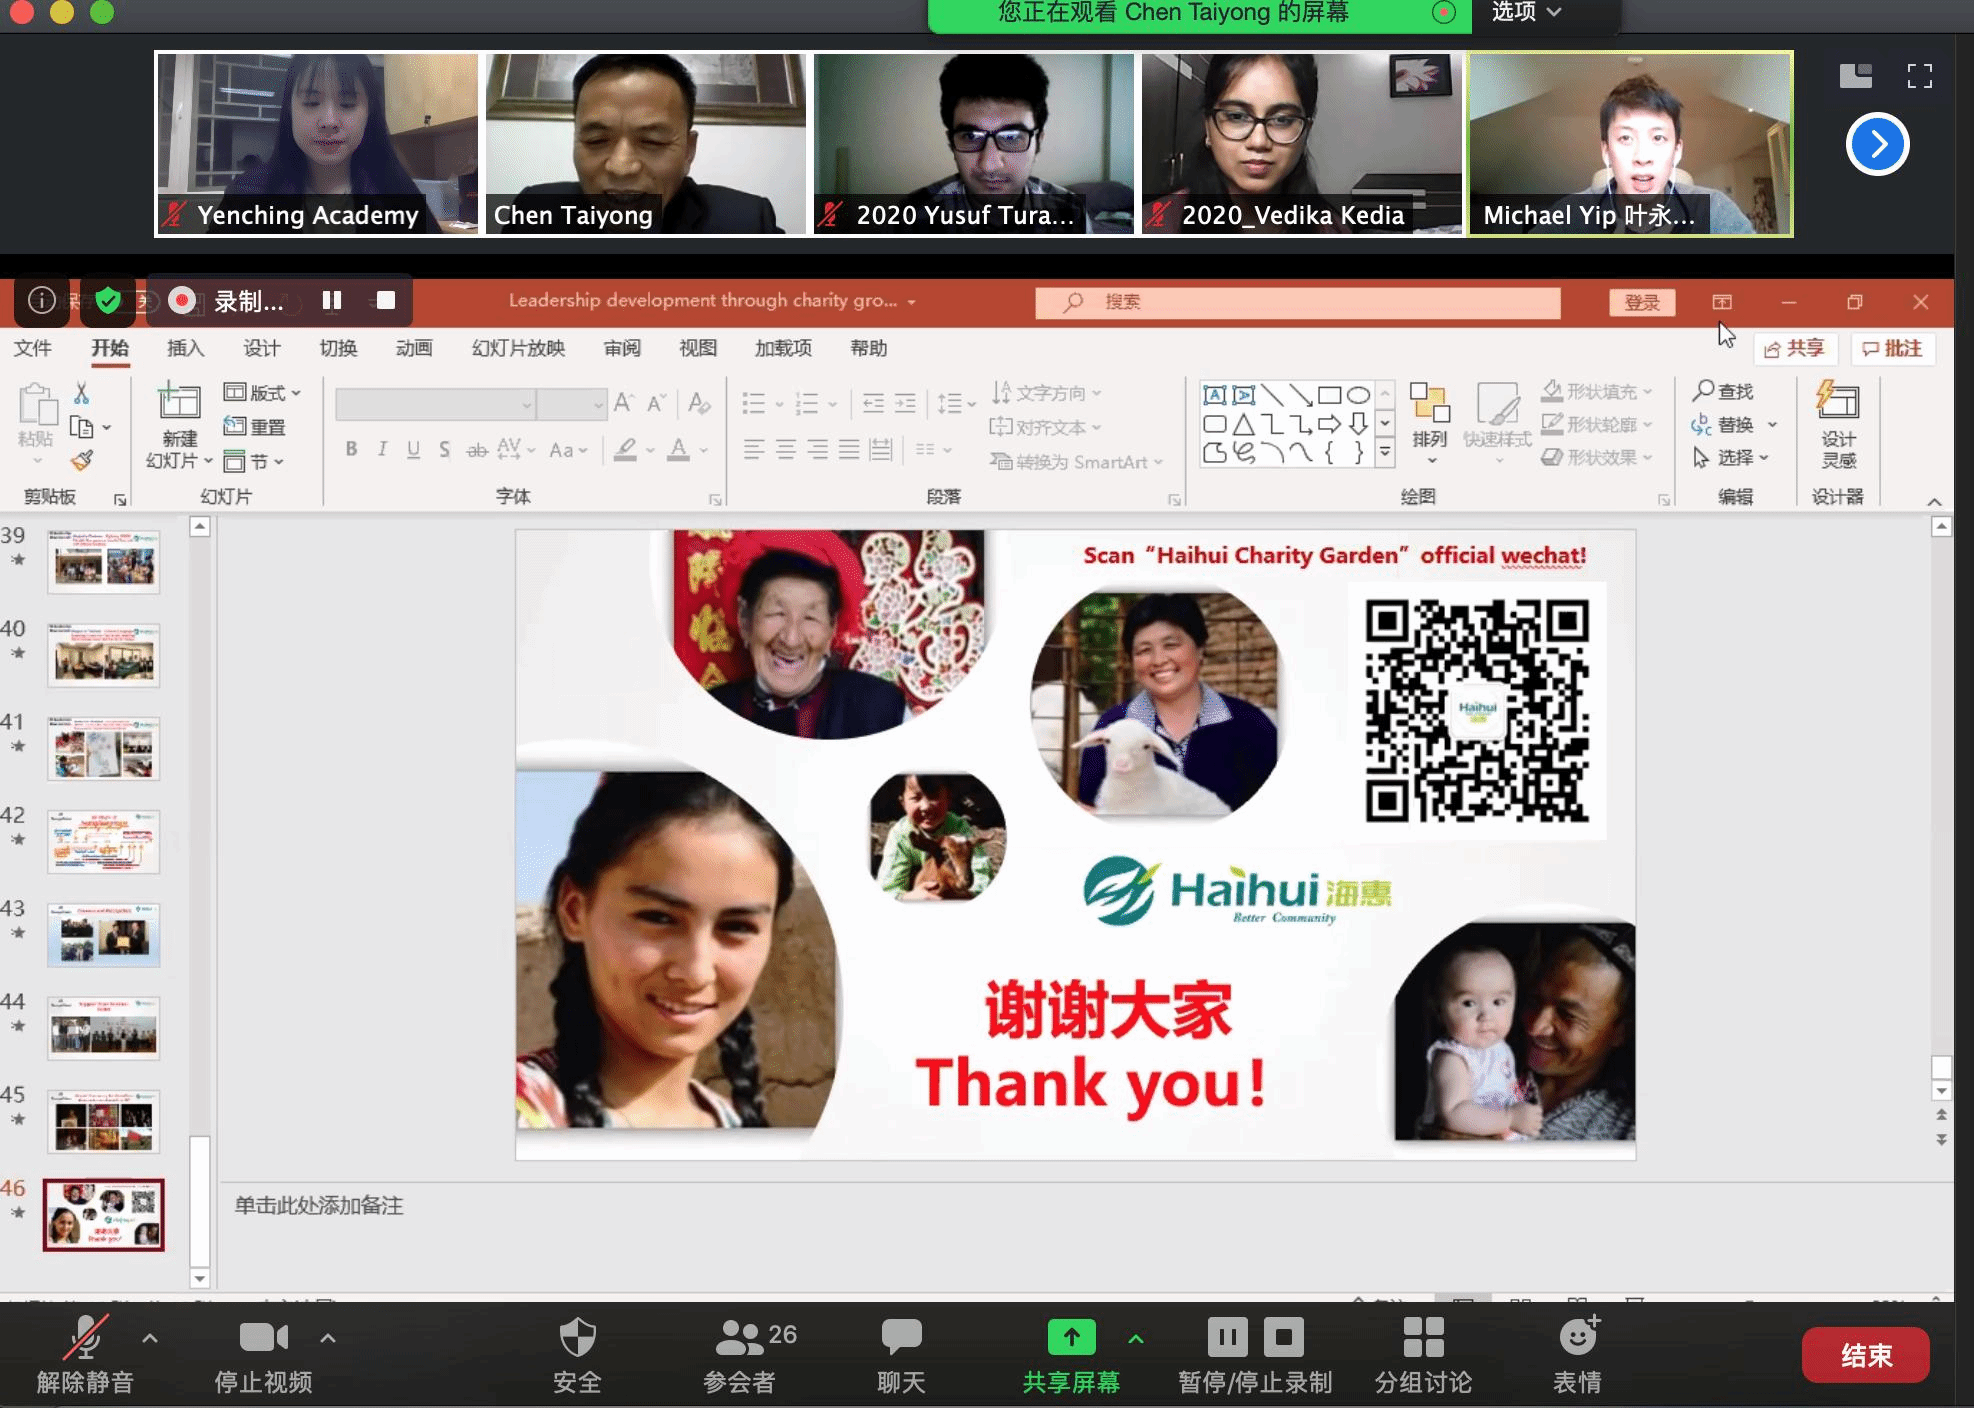Click the Zoom security shield icon
1974x1408 pixels.
coord(577,1337)
